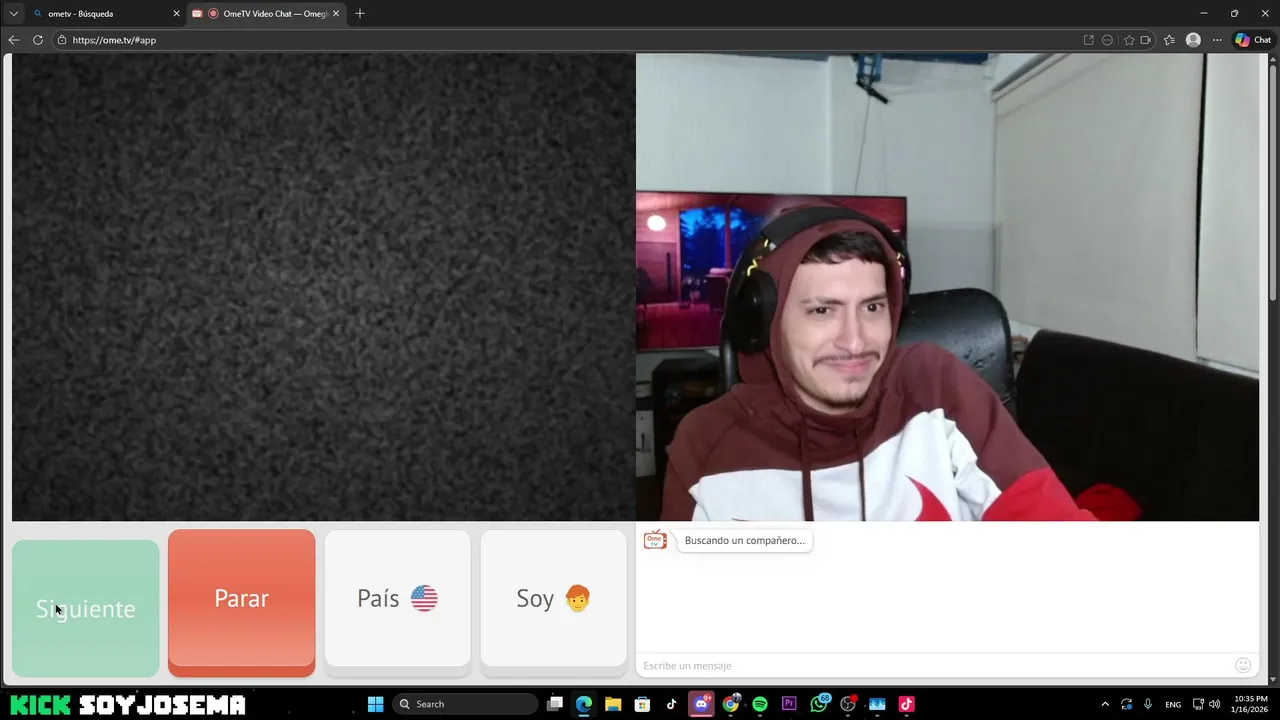
Task: Click the partner video static area
Action: [x=323, y=287]
